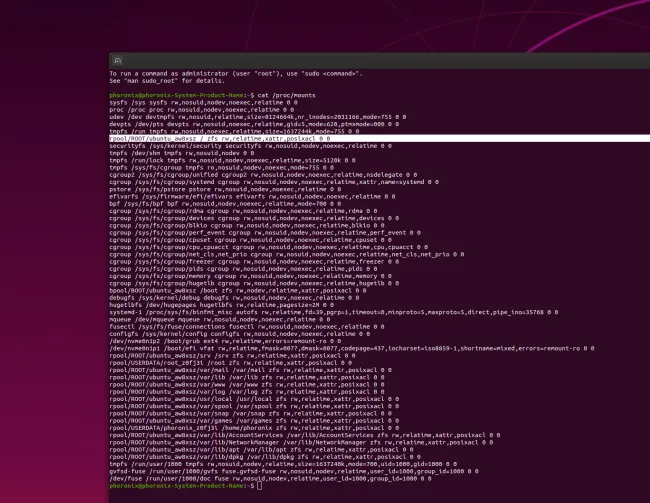Click the udev /dev devtmpfs line
The height and width of the screenshot is (503, 650).
click(x=258, y=117)
